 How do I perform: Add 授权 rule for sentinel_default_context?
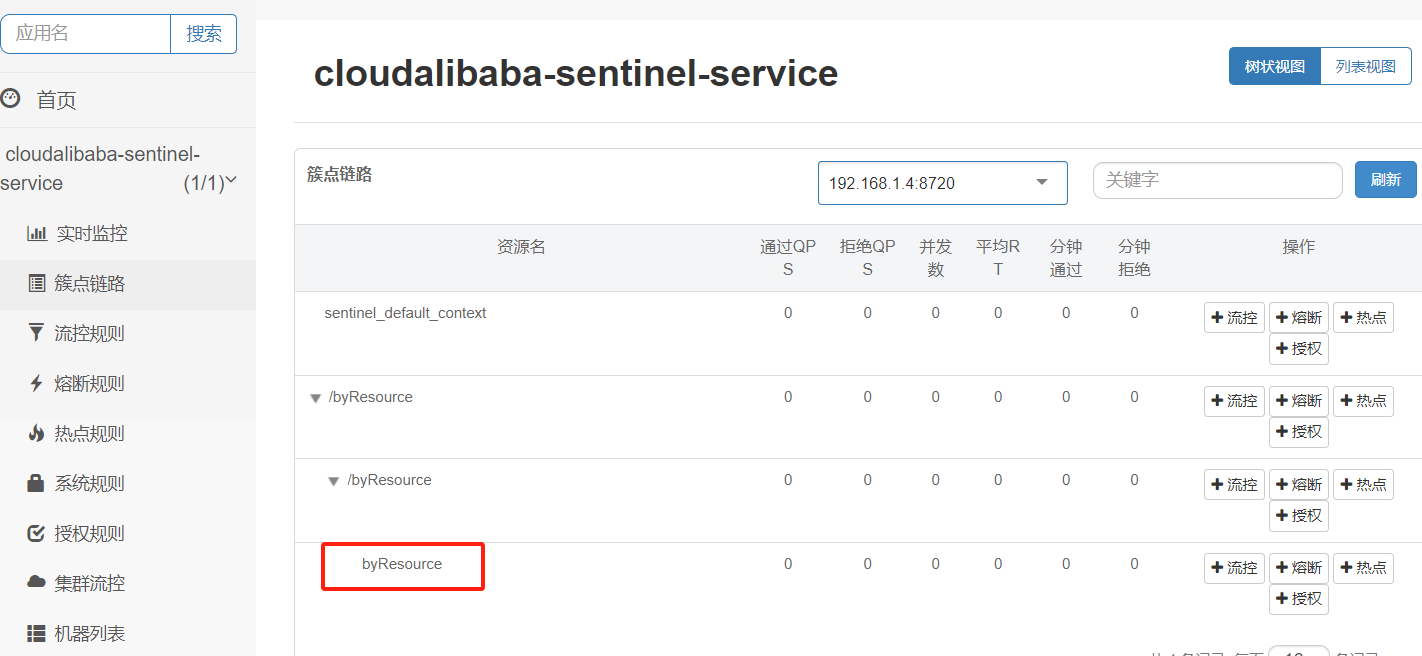(1299, 349)
